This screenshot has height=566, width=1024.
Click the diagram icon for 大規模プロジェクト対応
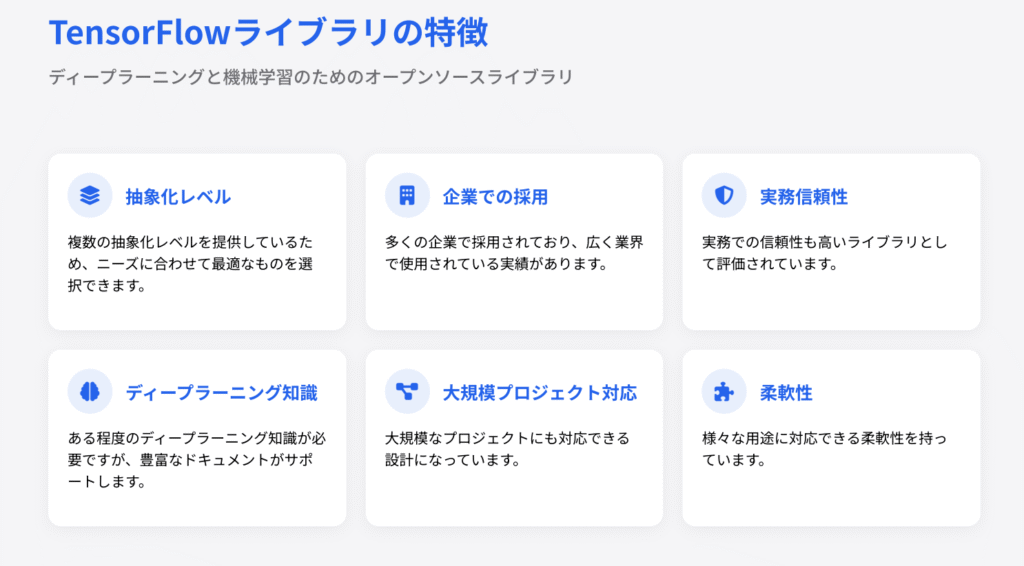(407, 391)
